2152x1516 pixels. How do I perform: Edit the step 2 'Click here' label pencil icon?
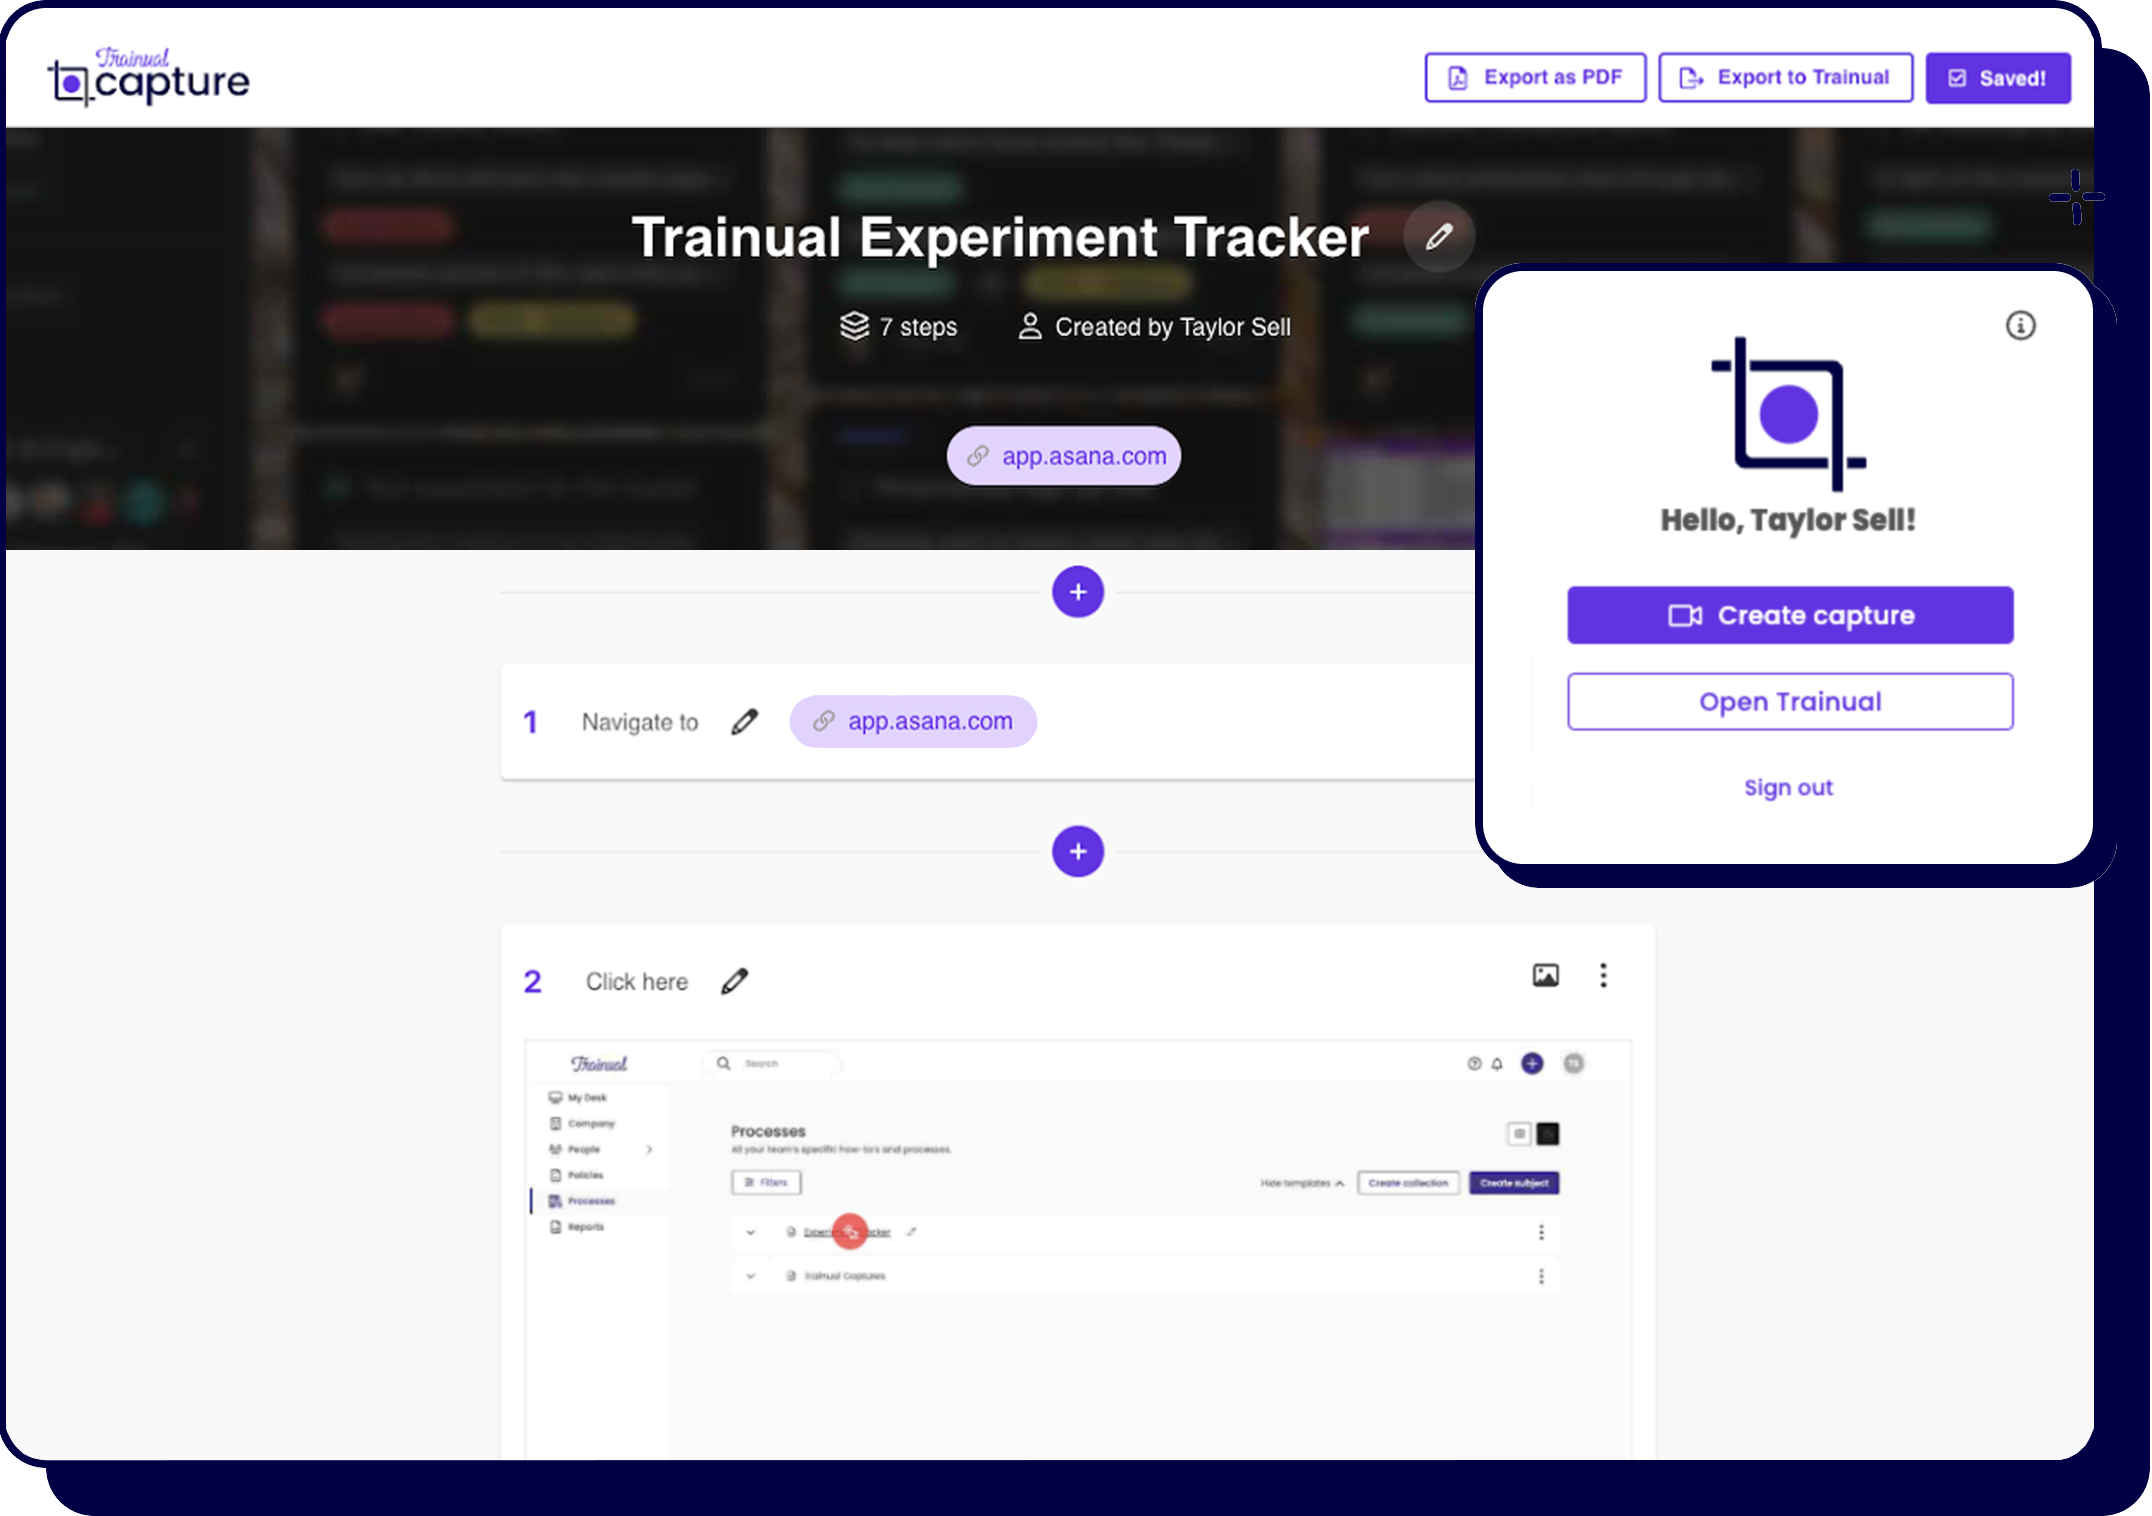click(735, 981)
